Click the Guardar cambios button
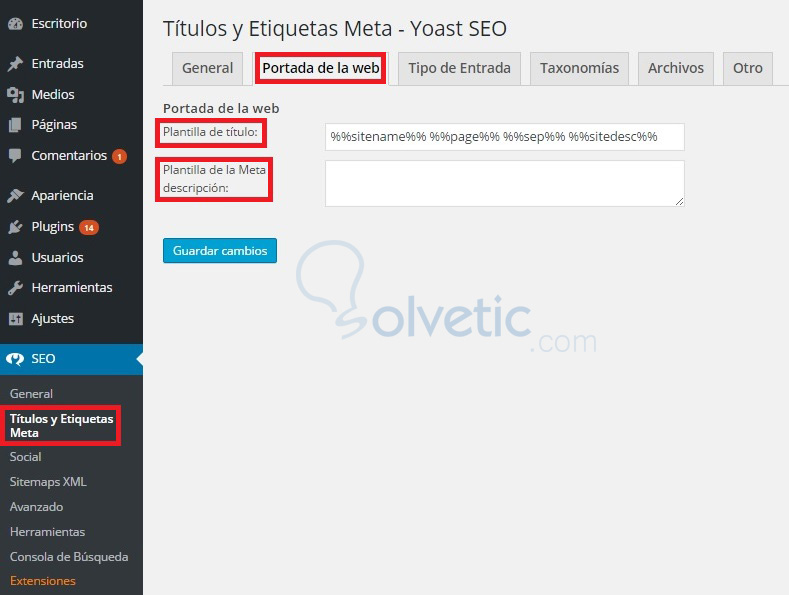 point(220,251)
